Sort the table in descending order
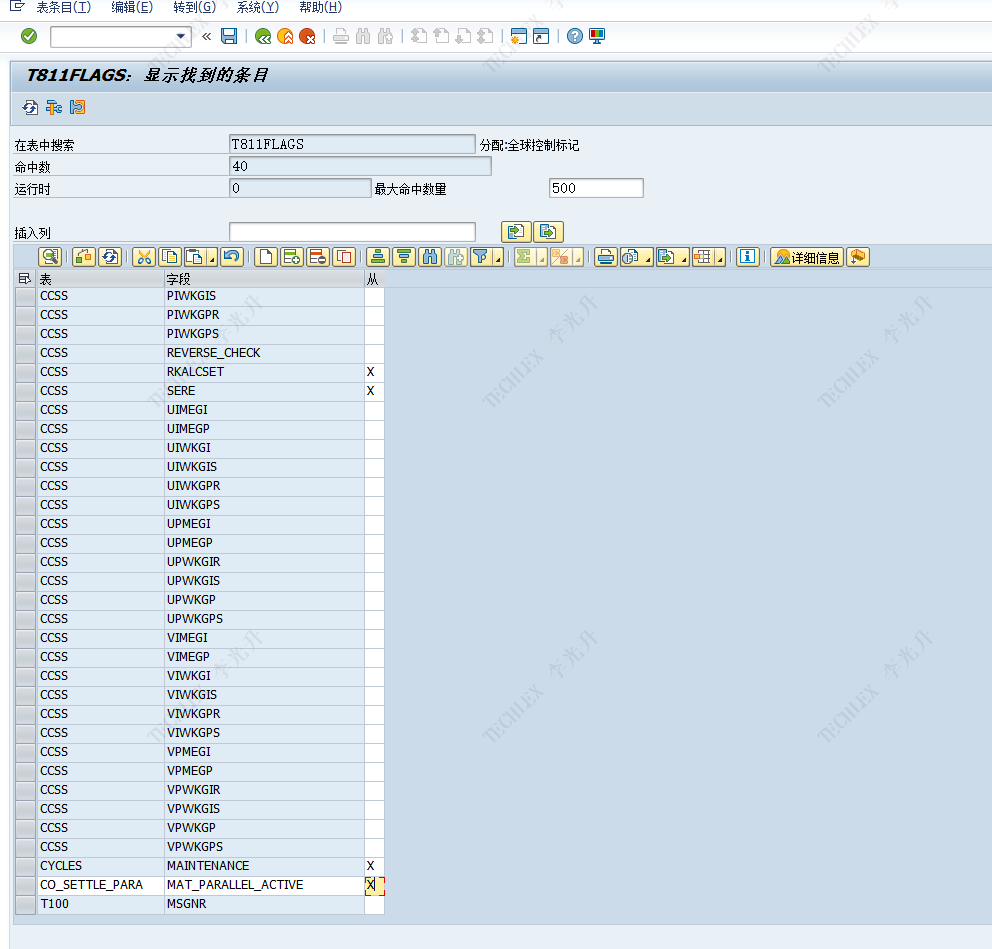Screen dimensions: 992x949 [x=404, y=257]
